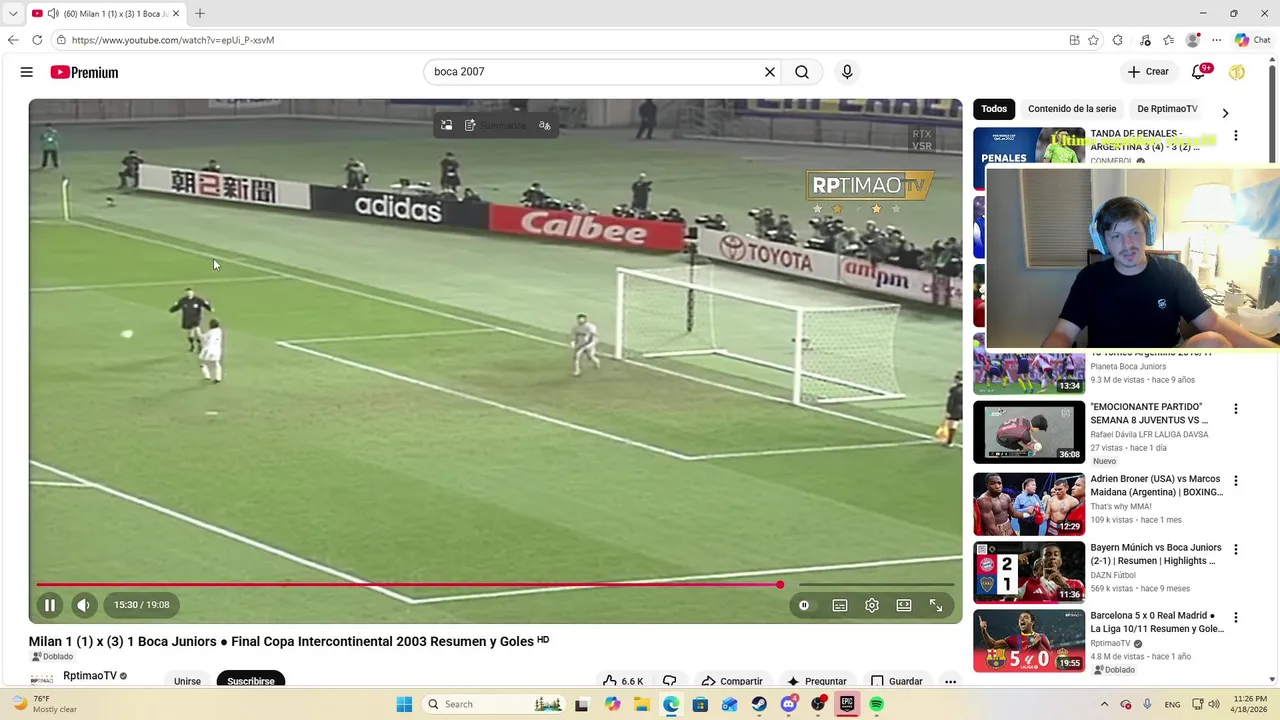Open browser settings and more ellipsis
1280x720 pixels.
[x=1216, y=40]
